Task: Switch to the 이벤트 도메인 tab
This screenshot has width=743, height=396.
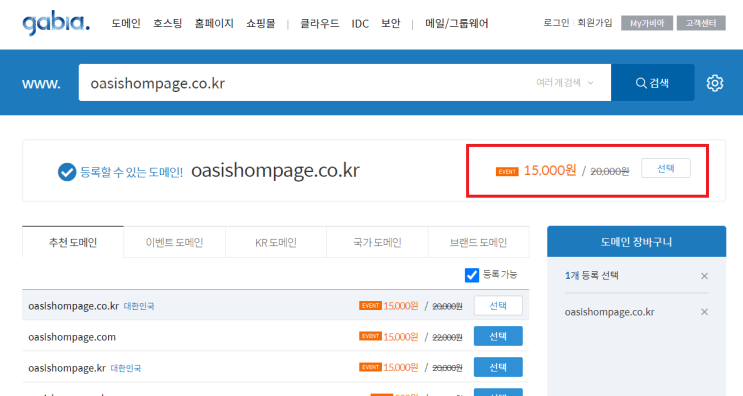Action: point(174,243)
